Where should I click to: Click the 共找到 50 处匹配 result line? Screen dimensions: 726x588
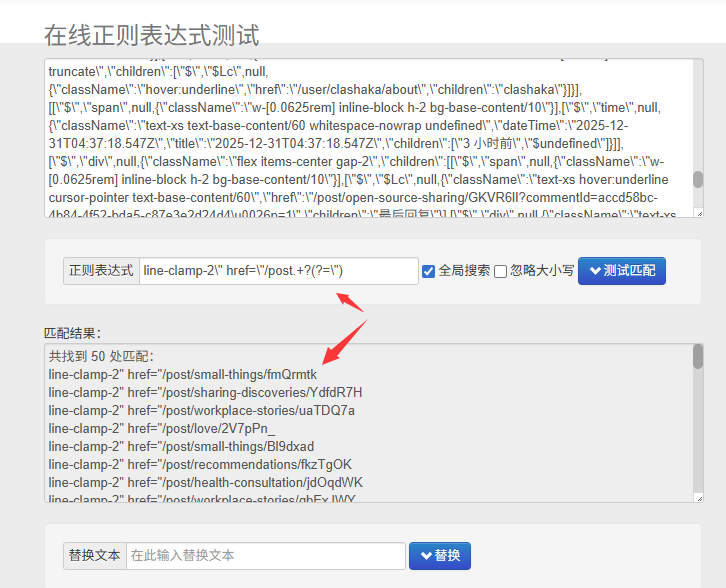(x=101, y=357)
